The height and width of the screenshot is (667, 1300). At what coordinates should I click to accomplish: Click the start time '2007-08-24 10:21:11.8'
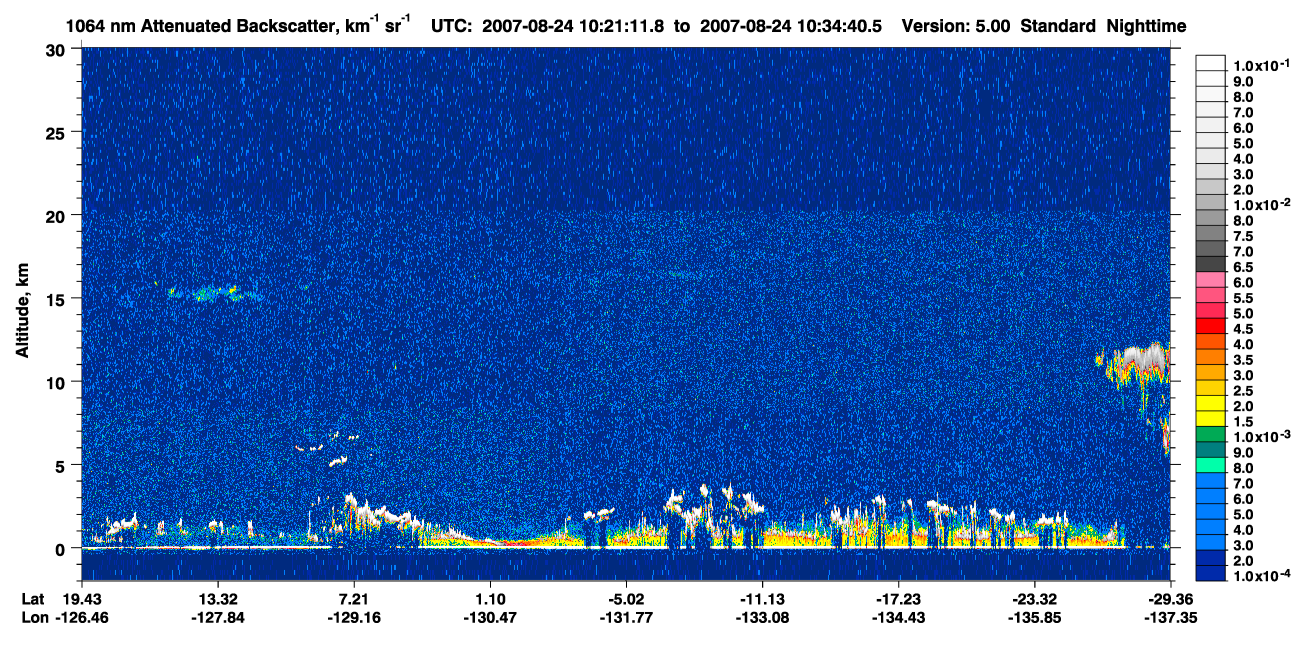pos(575,25)
